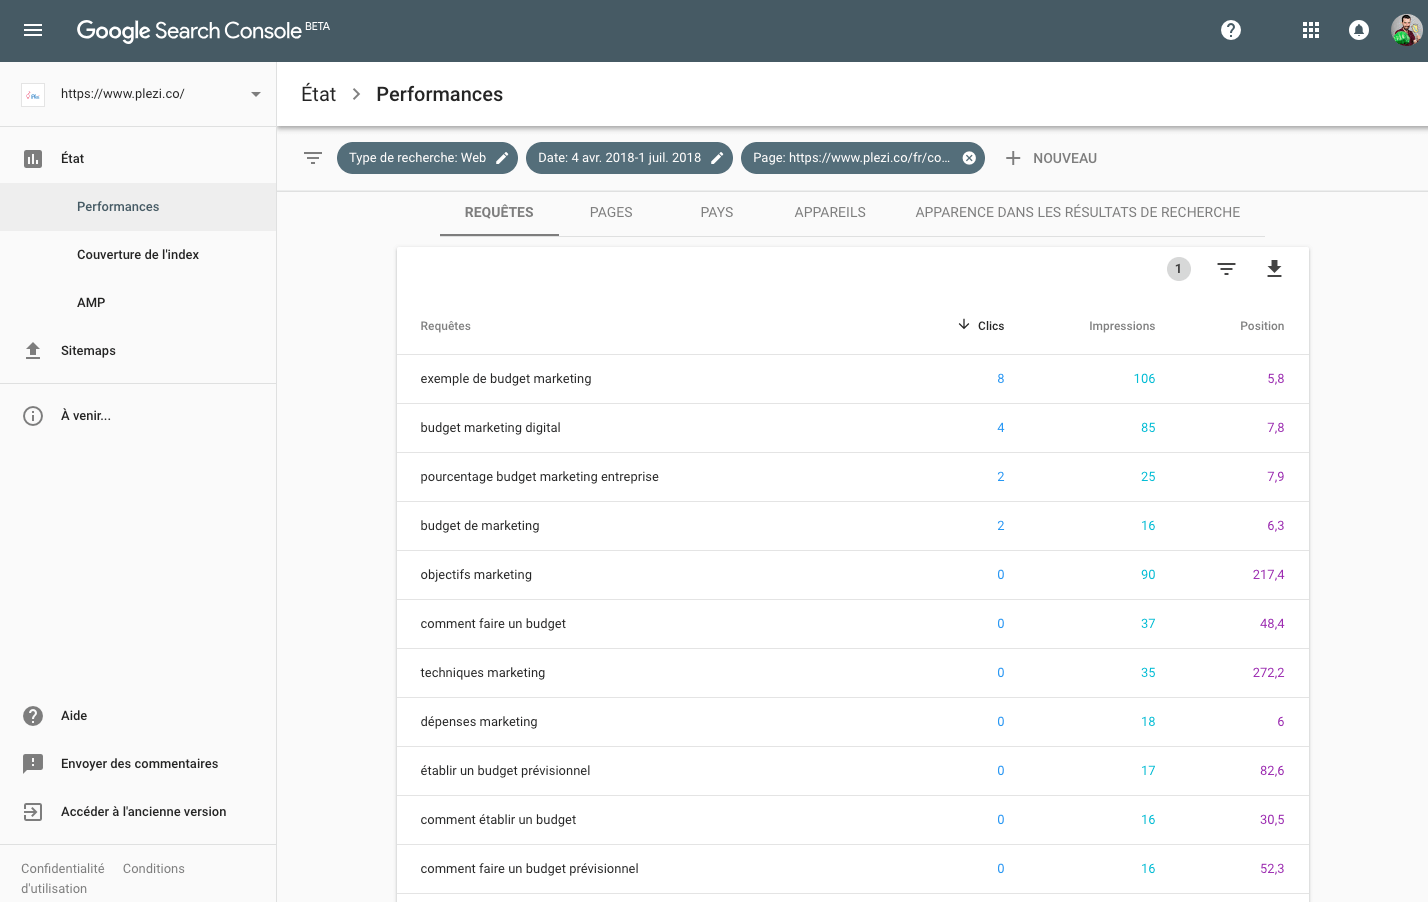Screen dimensions: 1428x902
Task: Open Couverture de l'index
Action: pos(138,255)
